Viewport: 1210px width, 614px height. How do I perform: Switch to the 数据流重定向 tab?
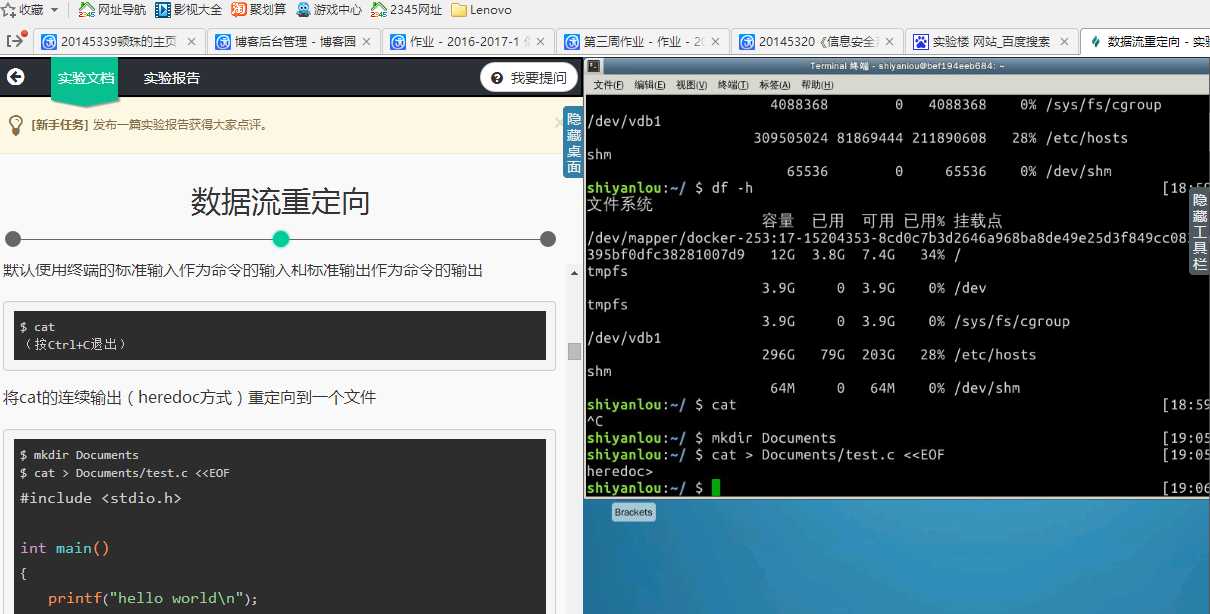pos(1146,41)
